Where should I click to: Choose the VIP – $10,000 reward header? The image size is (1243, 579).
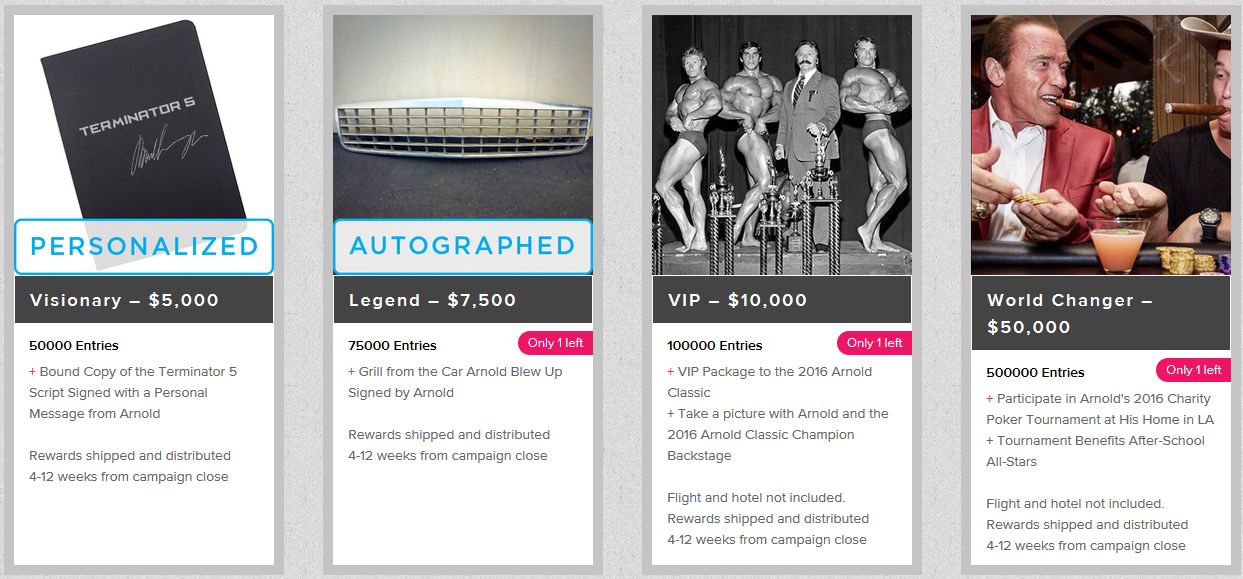tap(782, 300)
